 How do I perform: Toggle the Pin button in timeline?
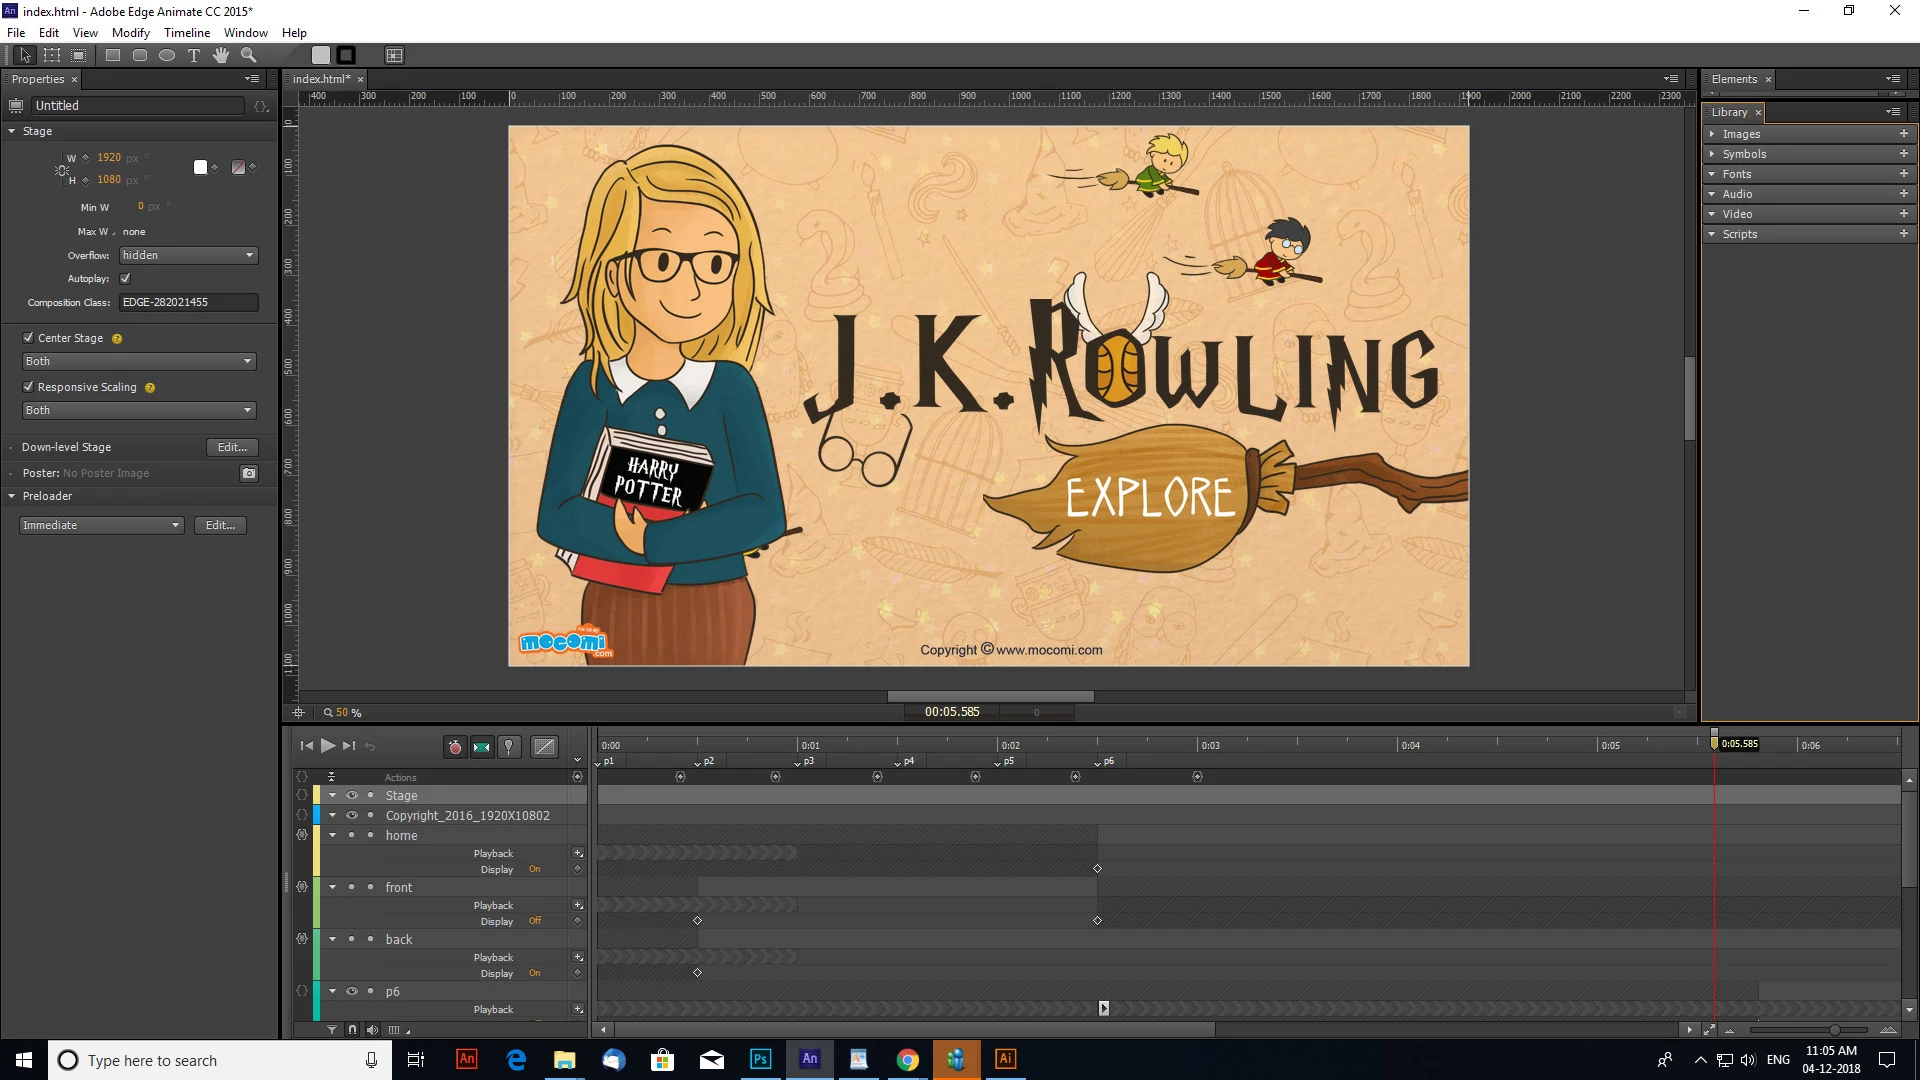click(509, 747)
